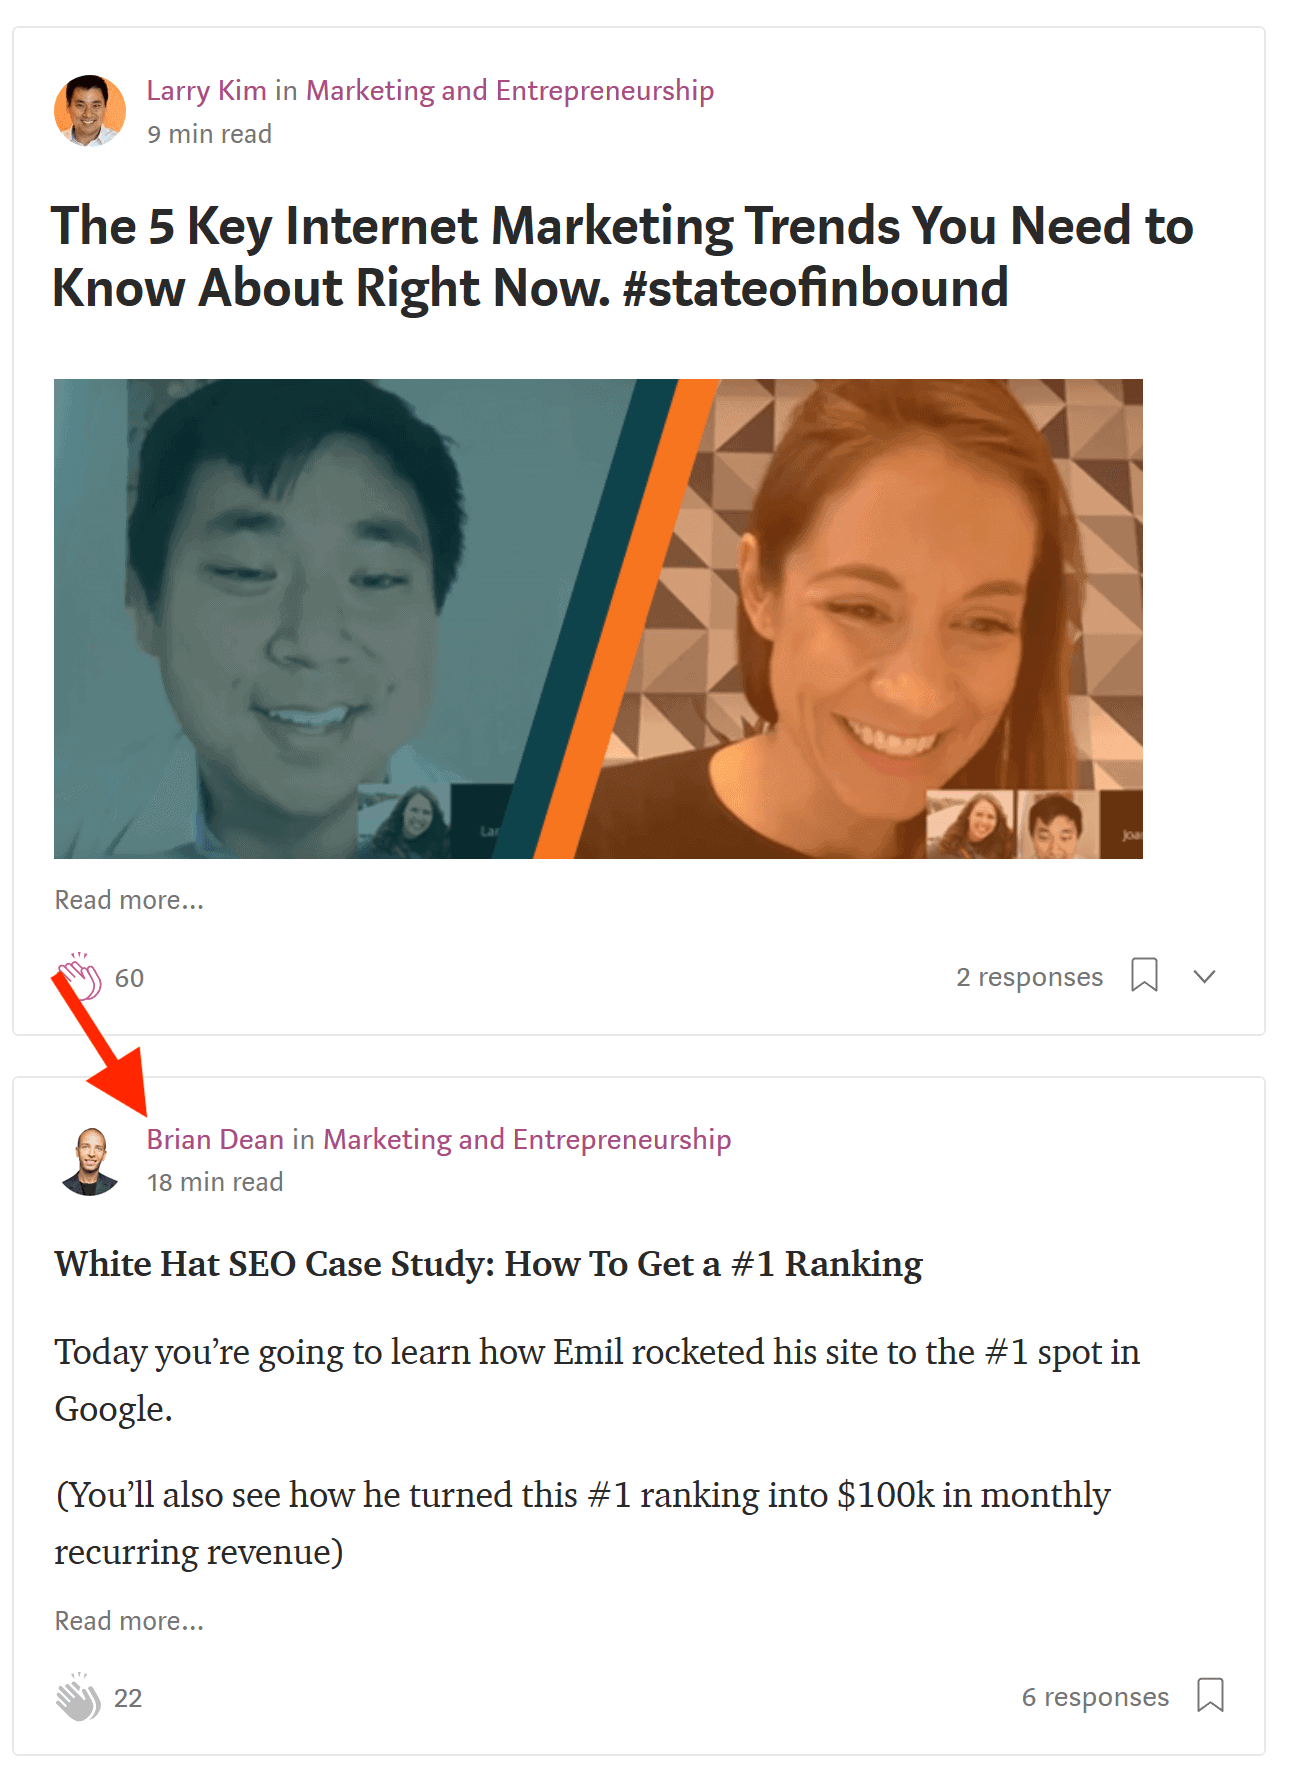This screenshot has width=1294, height=1785.
Task: Expand the chevron menu beside bookmark
Action: point(1204,976)
